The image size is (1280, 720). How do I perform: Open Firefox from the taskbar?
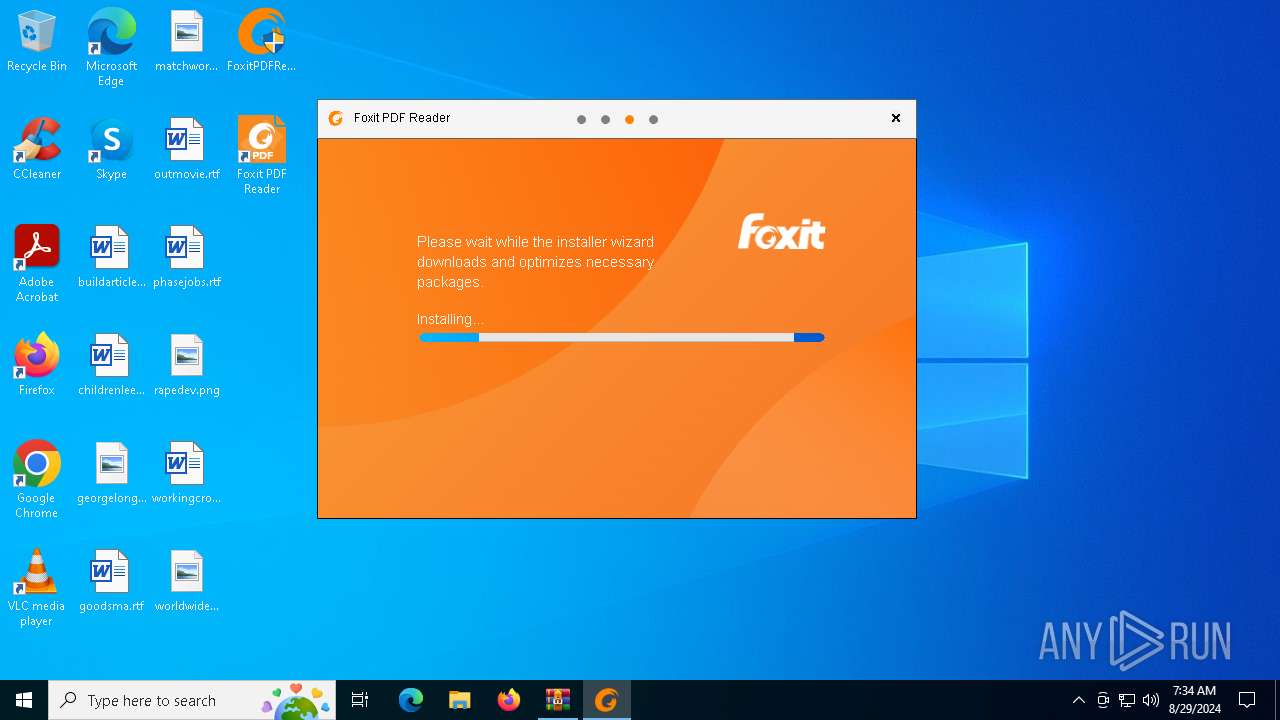click(x=509, y=701)
